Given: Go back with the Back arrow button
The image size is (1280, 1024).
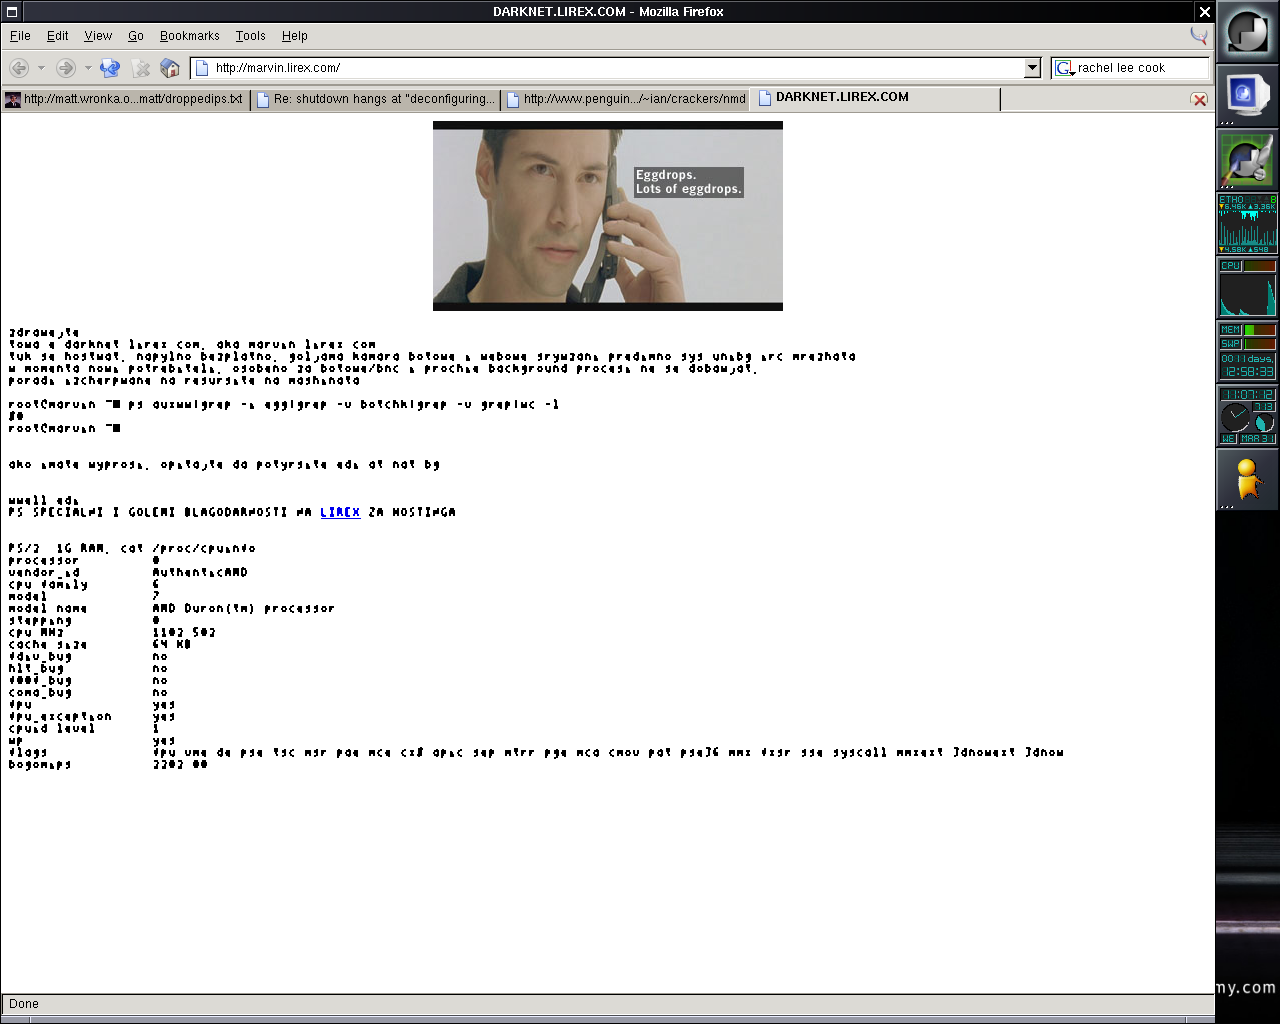Looking at the screenshot, I should coord(19,68).
